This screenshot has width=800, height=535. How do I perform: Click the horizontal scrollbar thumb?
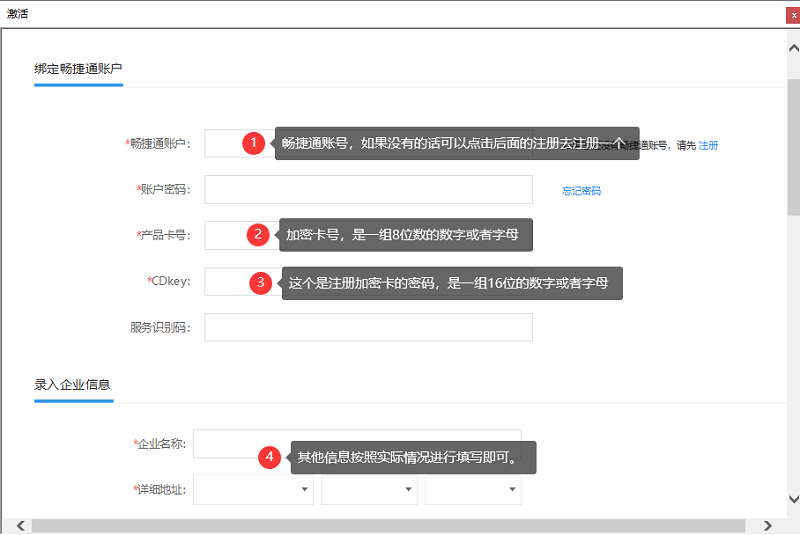pyautogui.click(x=388, y=525)
